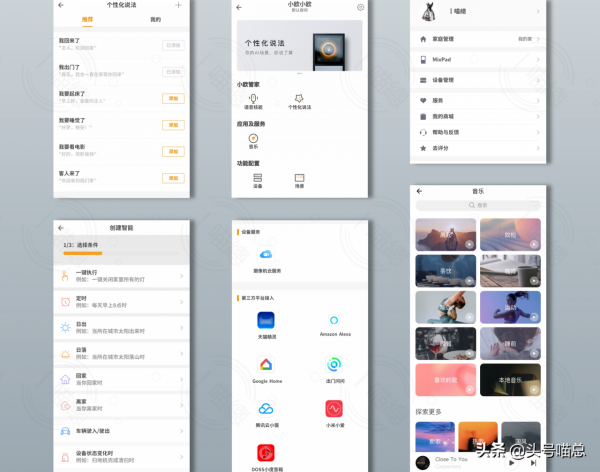The image size is (600, 472).
Task: Switch to the 我的 tab
Action: (155, 19)
